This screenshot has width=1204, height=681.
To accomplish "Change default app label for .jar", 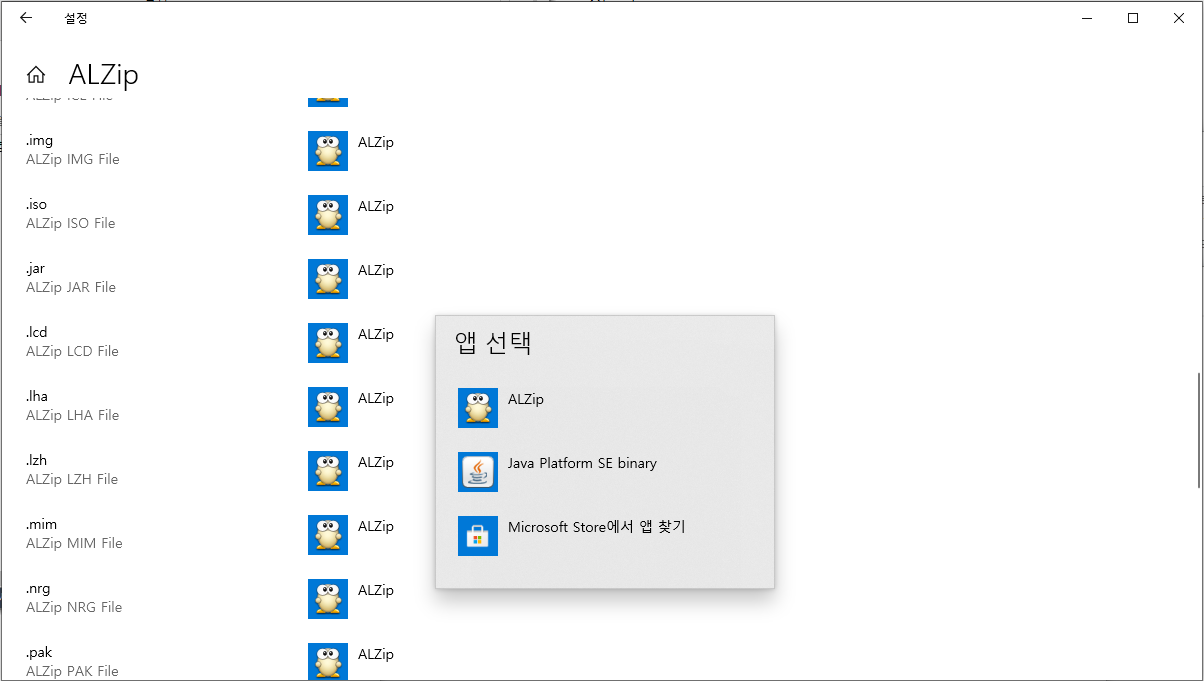I will coord(376,270).
